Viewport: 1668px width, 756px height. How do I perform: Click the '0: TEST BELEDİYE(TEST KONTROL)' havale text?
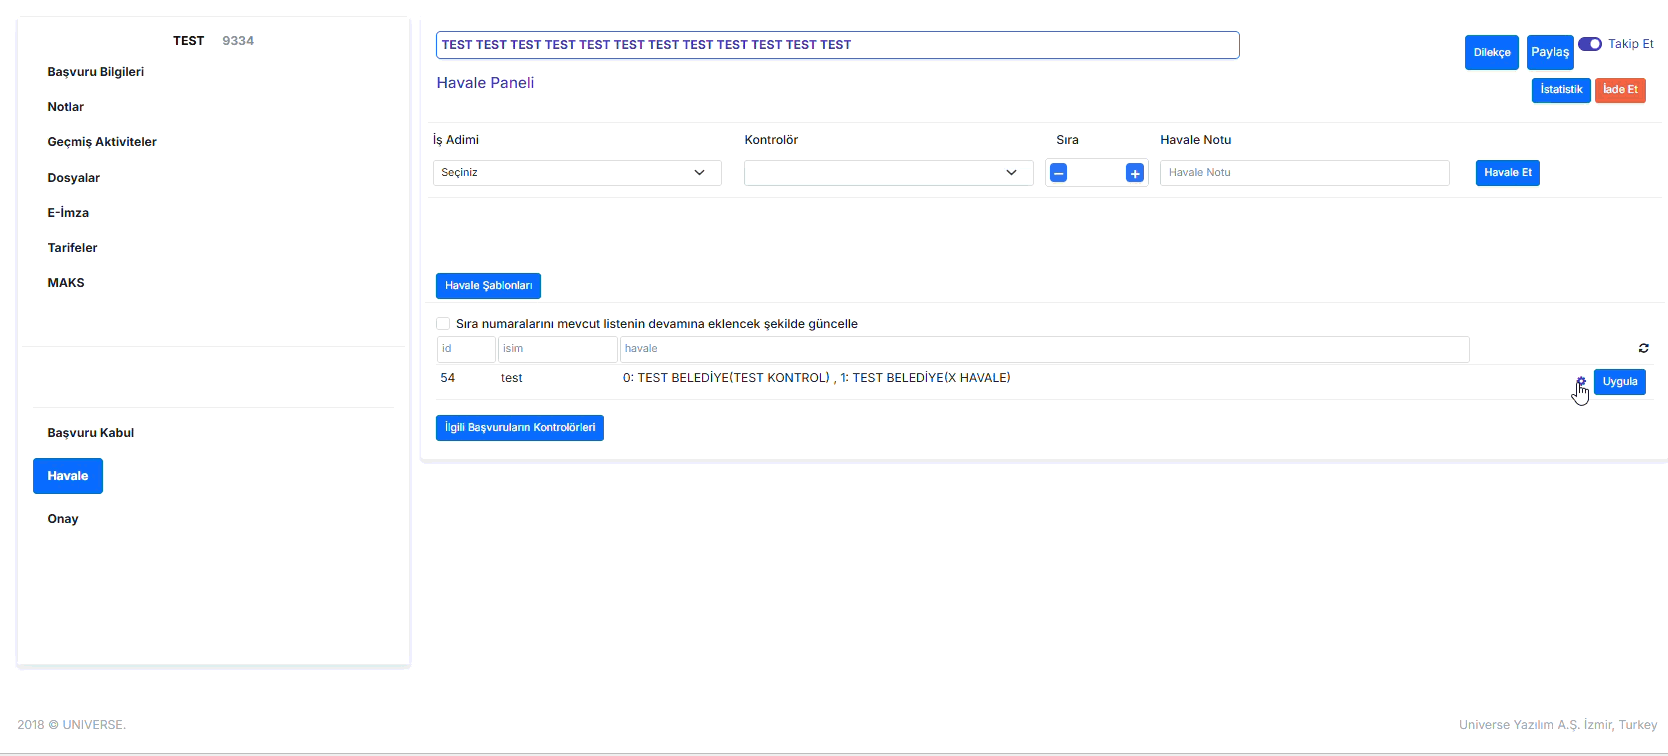[726, 378]
